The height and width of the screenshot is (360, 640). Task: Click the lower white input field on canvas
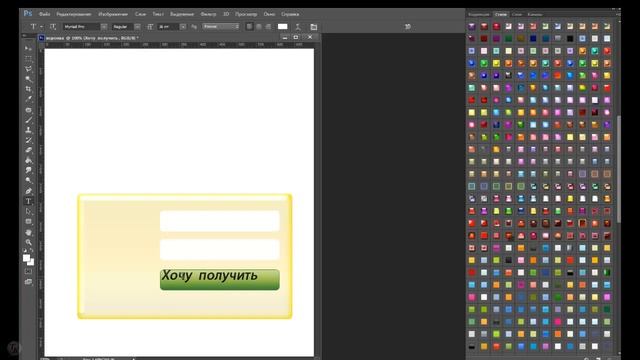(x=220, y=250)
